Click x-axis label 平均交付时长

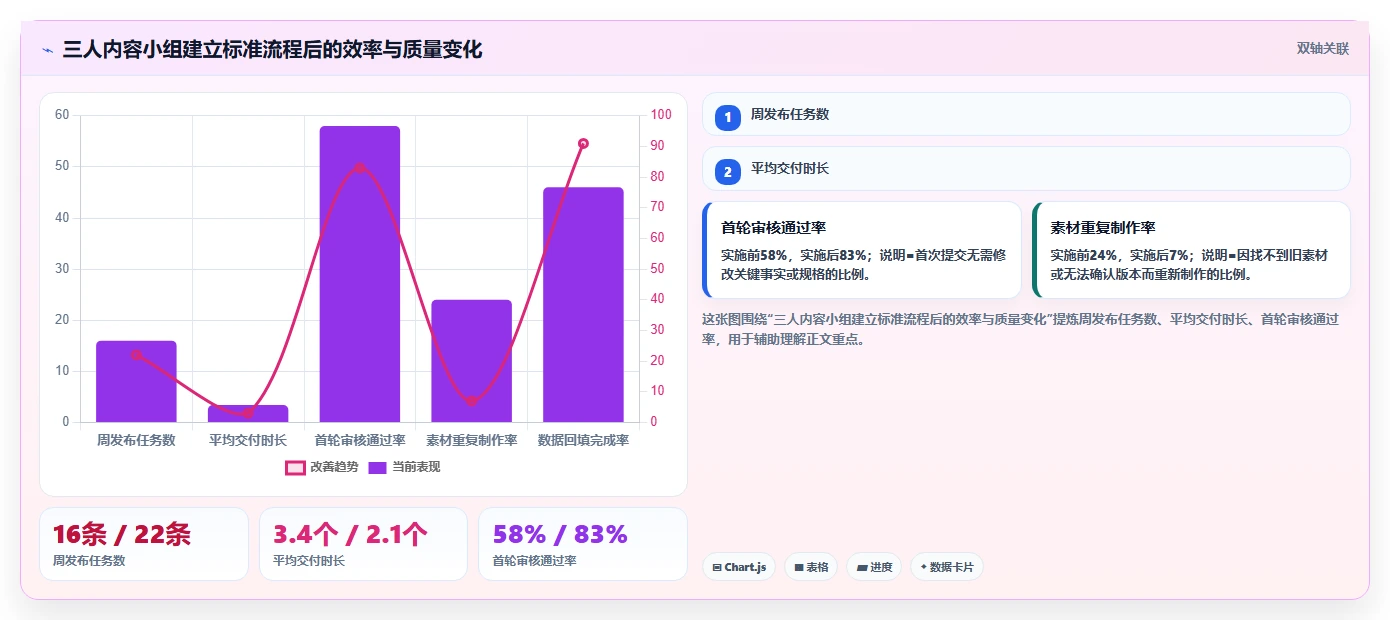(x=248, y=440)
